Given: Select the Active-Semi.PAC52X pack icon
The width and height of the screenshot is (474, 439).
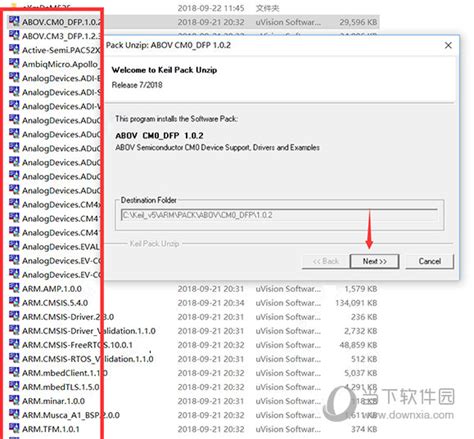Looking at the screenshot, I should tap(14, 49).
